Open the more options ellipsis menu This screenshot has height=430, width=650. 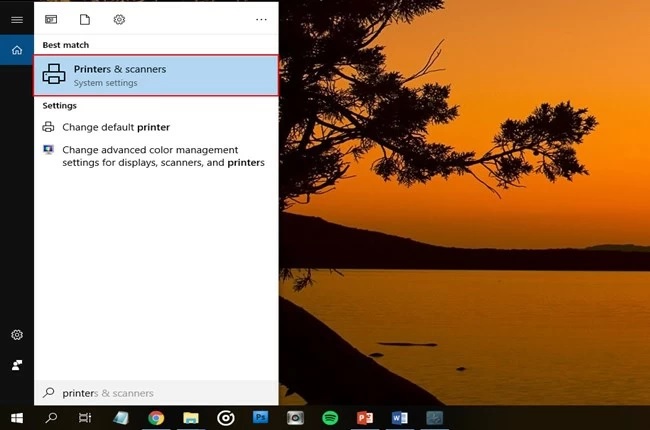[x=261, y=19]
